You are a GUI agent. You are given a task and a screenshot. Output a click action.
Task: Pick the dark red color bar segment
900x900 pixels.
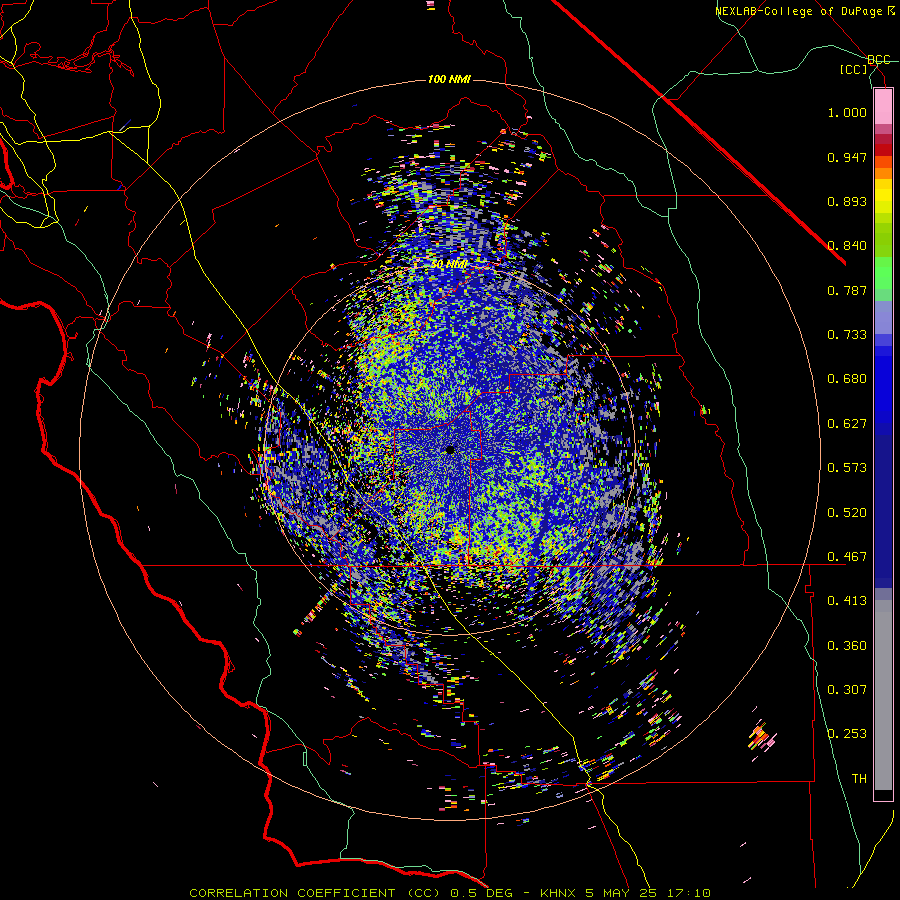(883, 150)
